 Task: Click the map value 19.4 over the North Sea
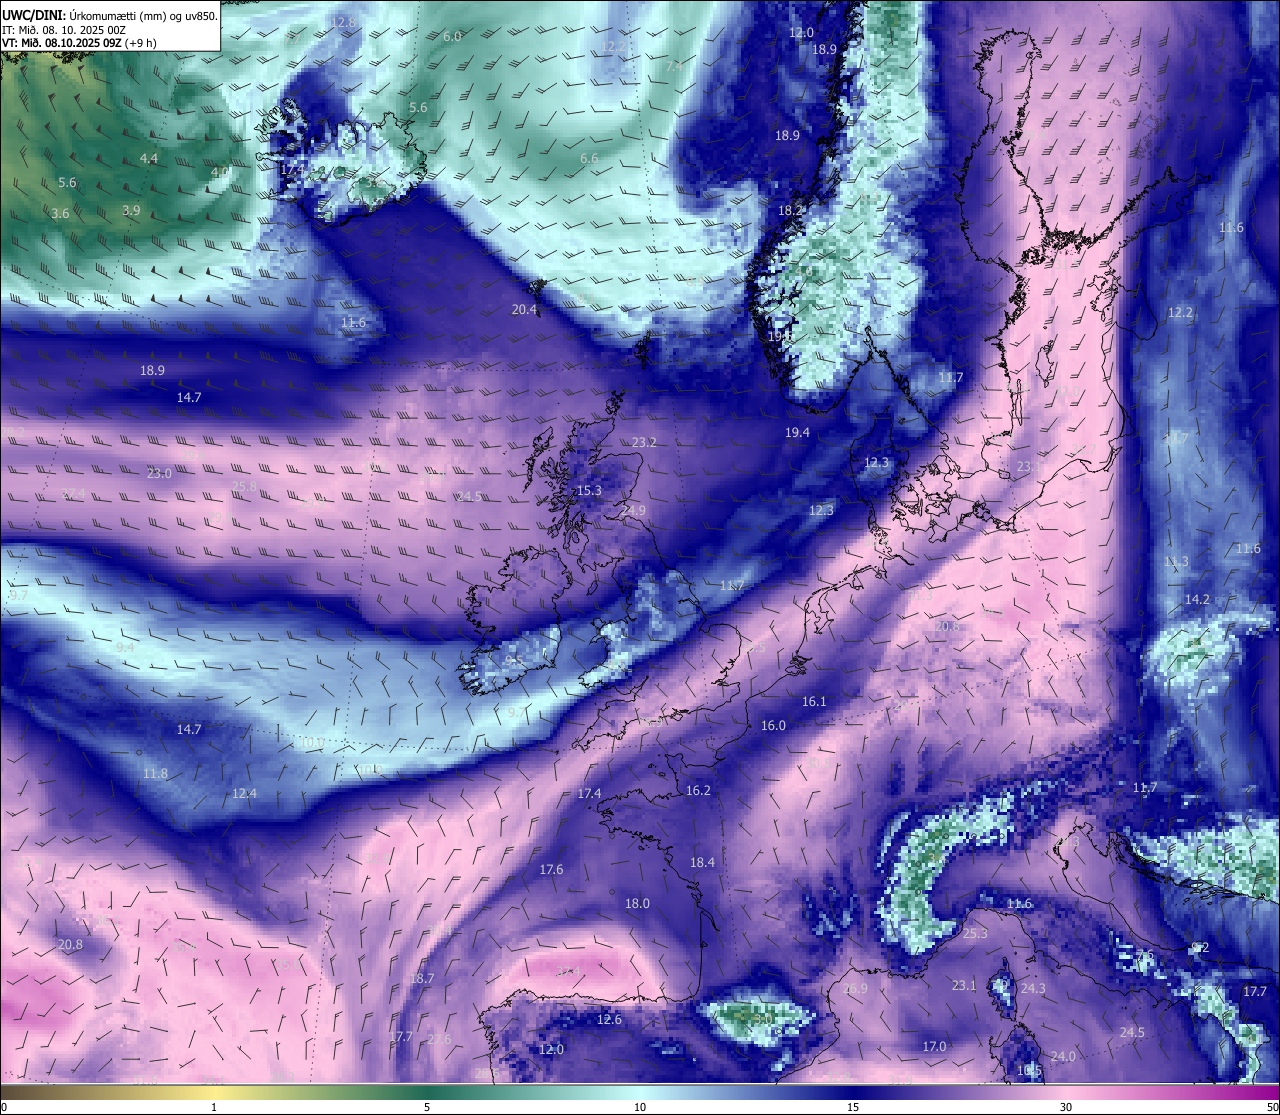click(797, 432)
